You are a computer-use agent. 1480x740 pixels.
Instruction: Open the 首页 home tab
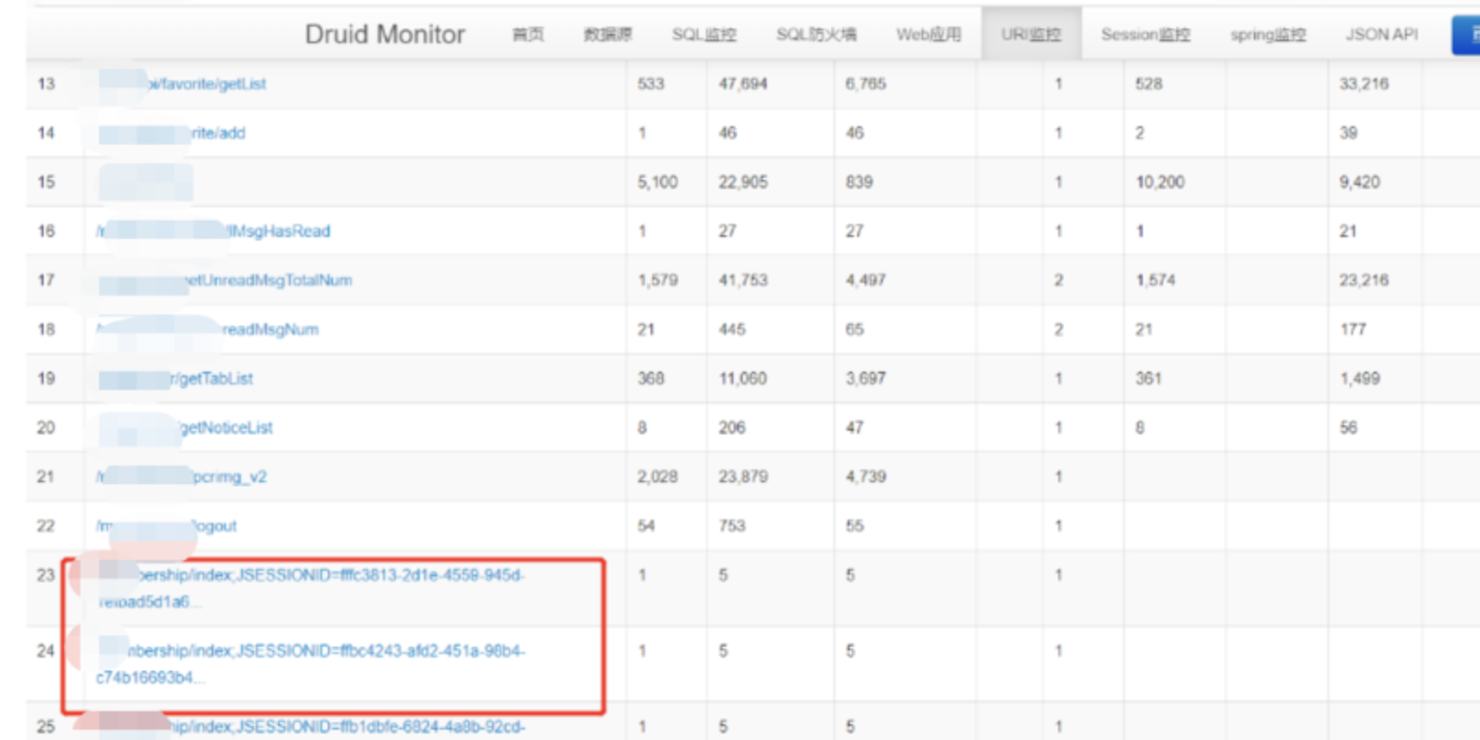[x=528, y=35]
